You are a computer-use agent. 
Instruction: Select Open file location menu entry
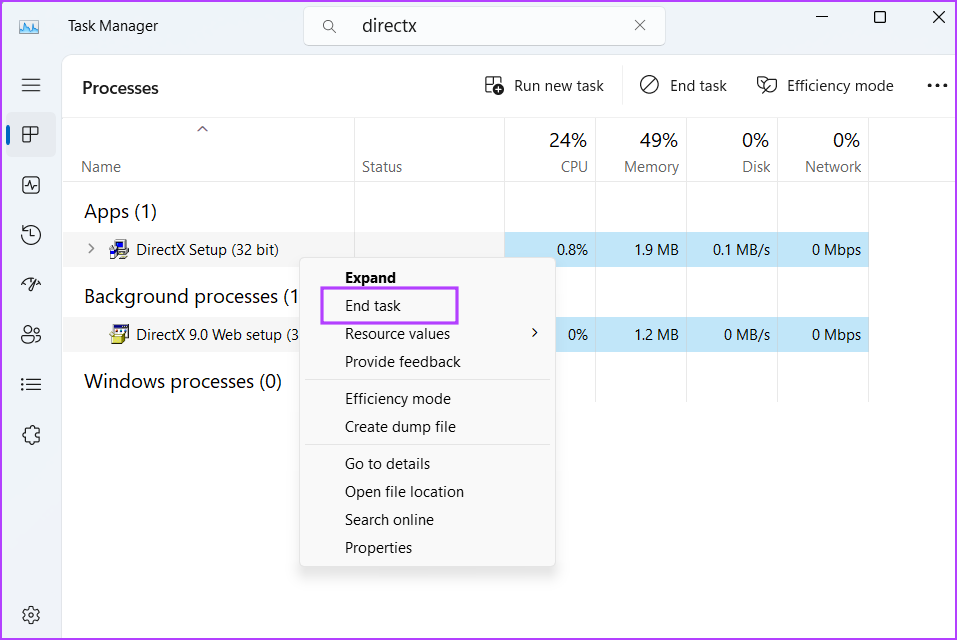(404, 492)
